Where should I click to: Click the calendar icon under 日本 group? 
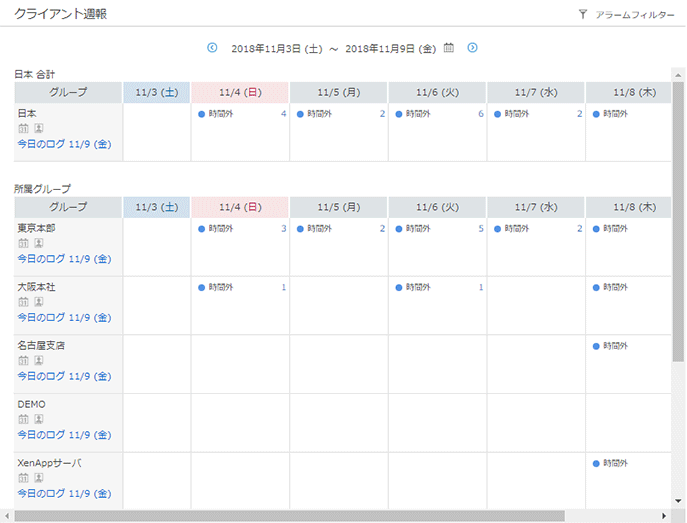tap(23, 129)
